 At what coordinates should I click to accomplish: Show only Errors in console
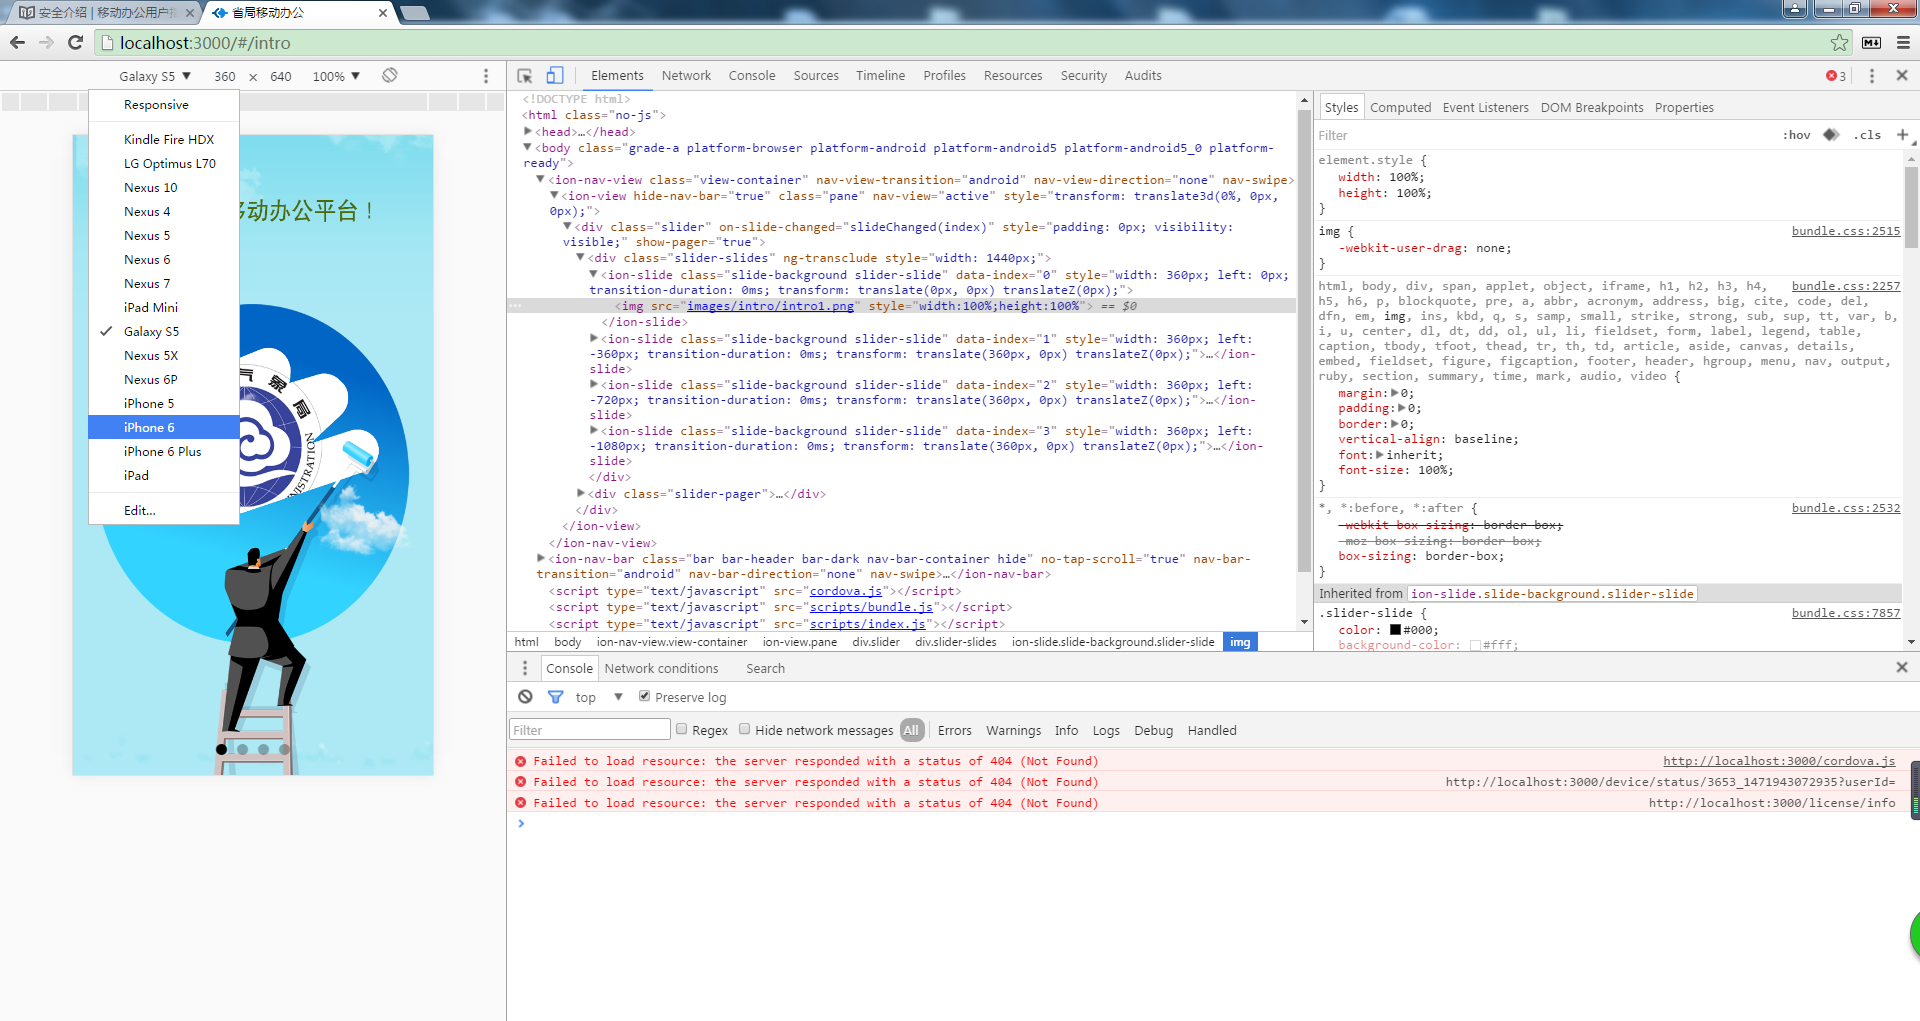954,730
